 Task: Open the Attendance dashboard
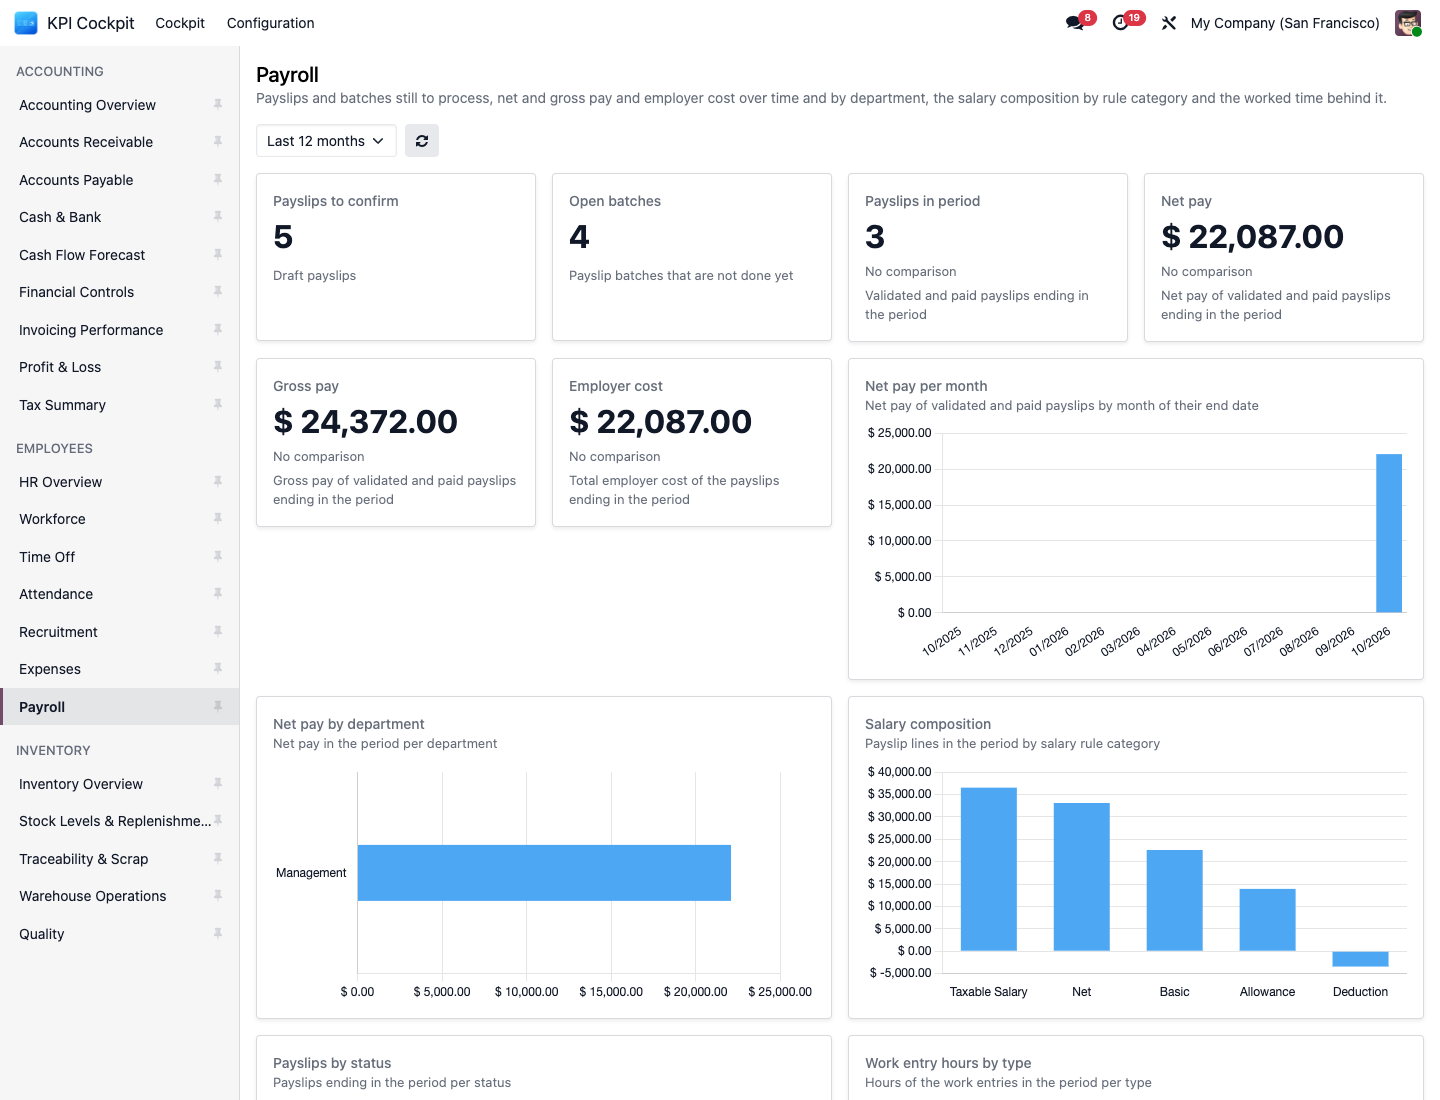click(x=120, y=594)
